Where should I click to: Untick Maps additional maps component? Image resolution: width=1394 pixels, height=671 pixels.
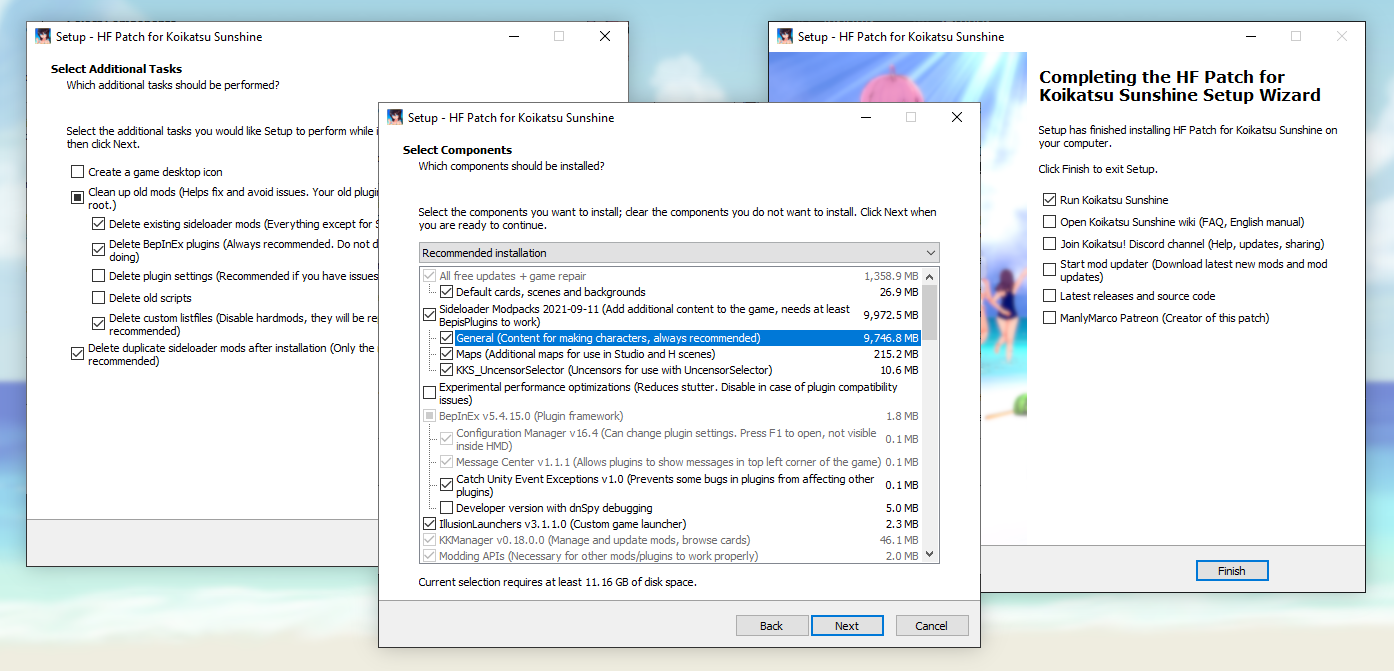coord(447,354)
